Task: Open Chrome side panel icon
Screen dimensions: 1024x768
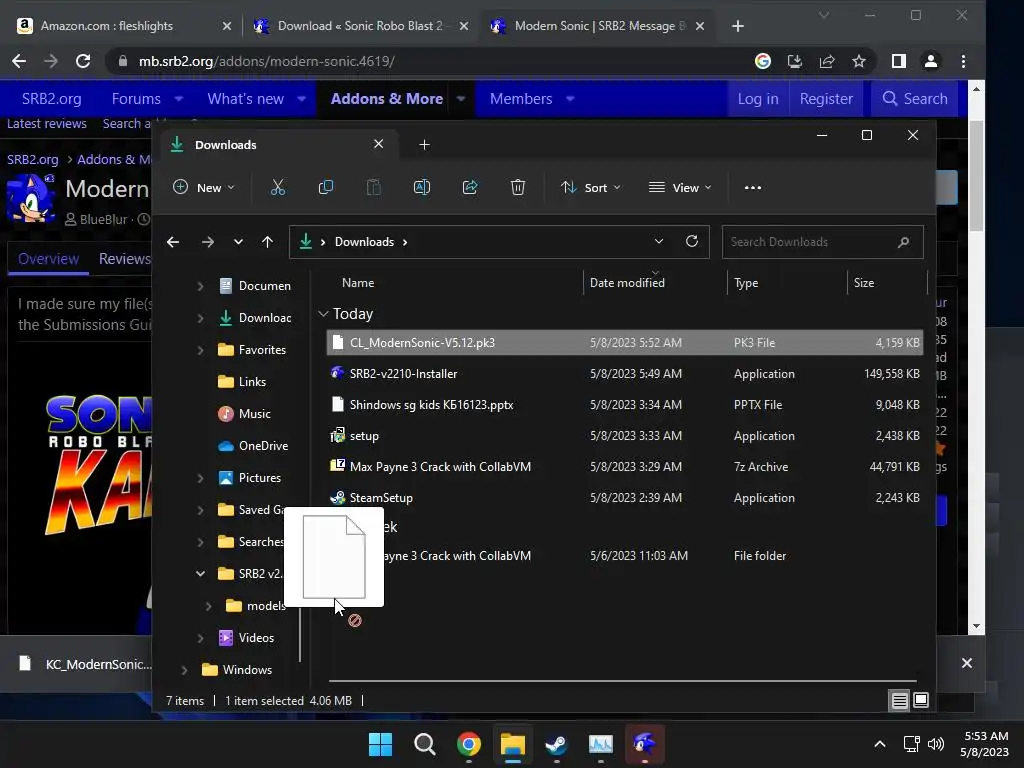Action: pos(899,61)
